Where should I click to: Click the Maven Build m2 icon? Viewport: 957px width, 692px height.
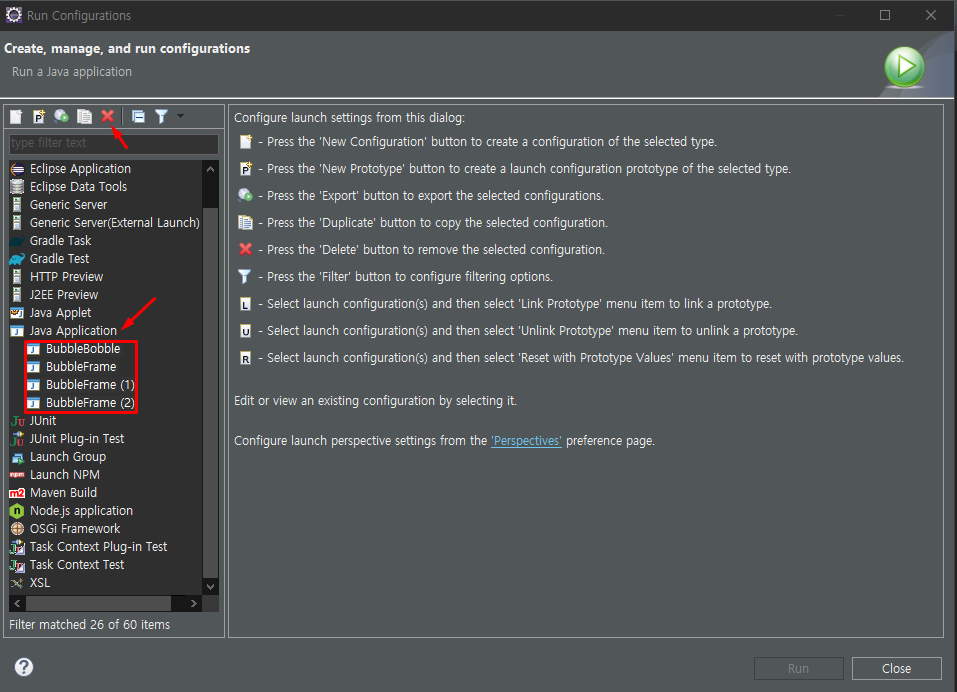[x=17, y=493]
